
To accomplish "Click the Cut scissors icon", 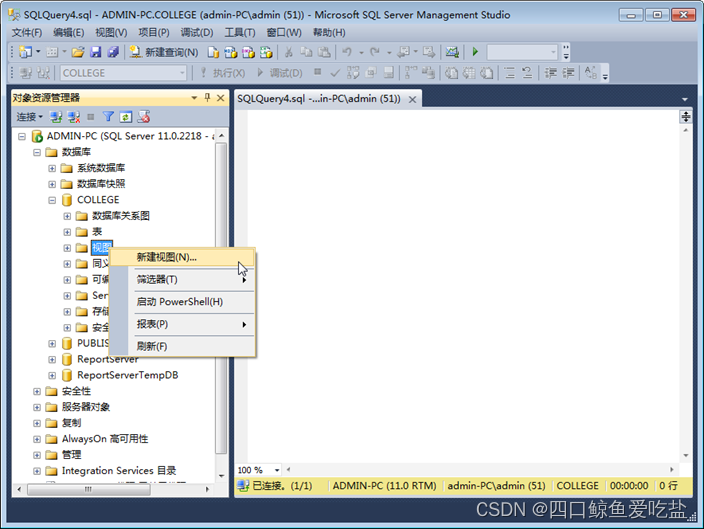I will (x=288, y=53).
